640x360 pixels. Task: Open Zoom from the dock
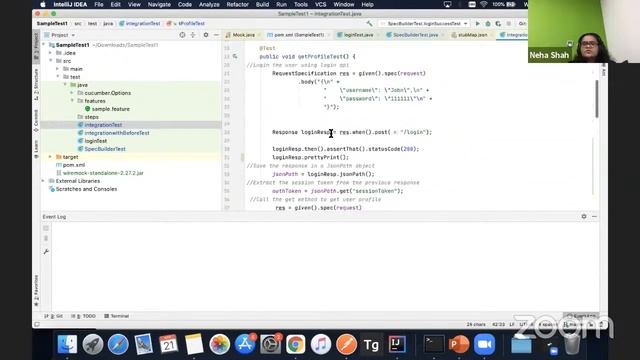[484, 344]
